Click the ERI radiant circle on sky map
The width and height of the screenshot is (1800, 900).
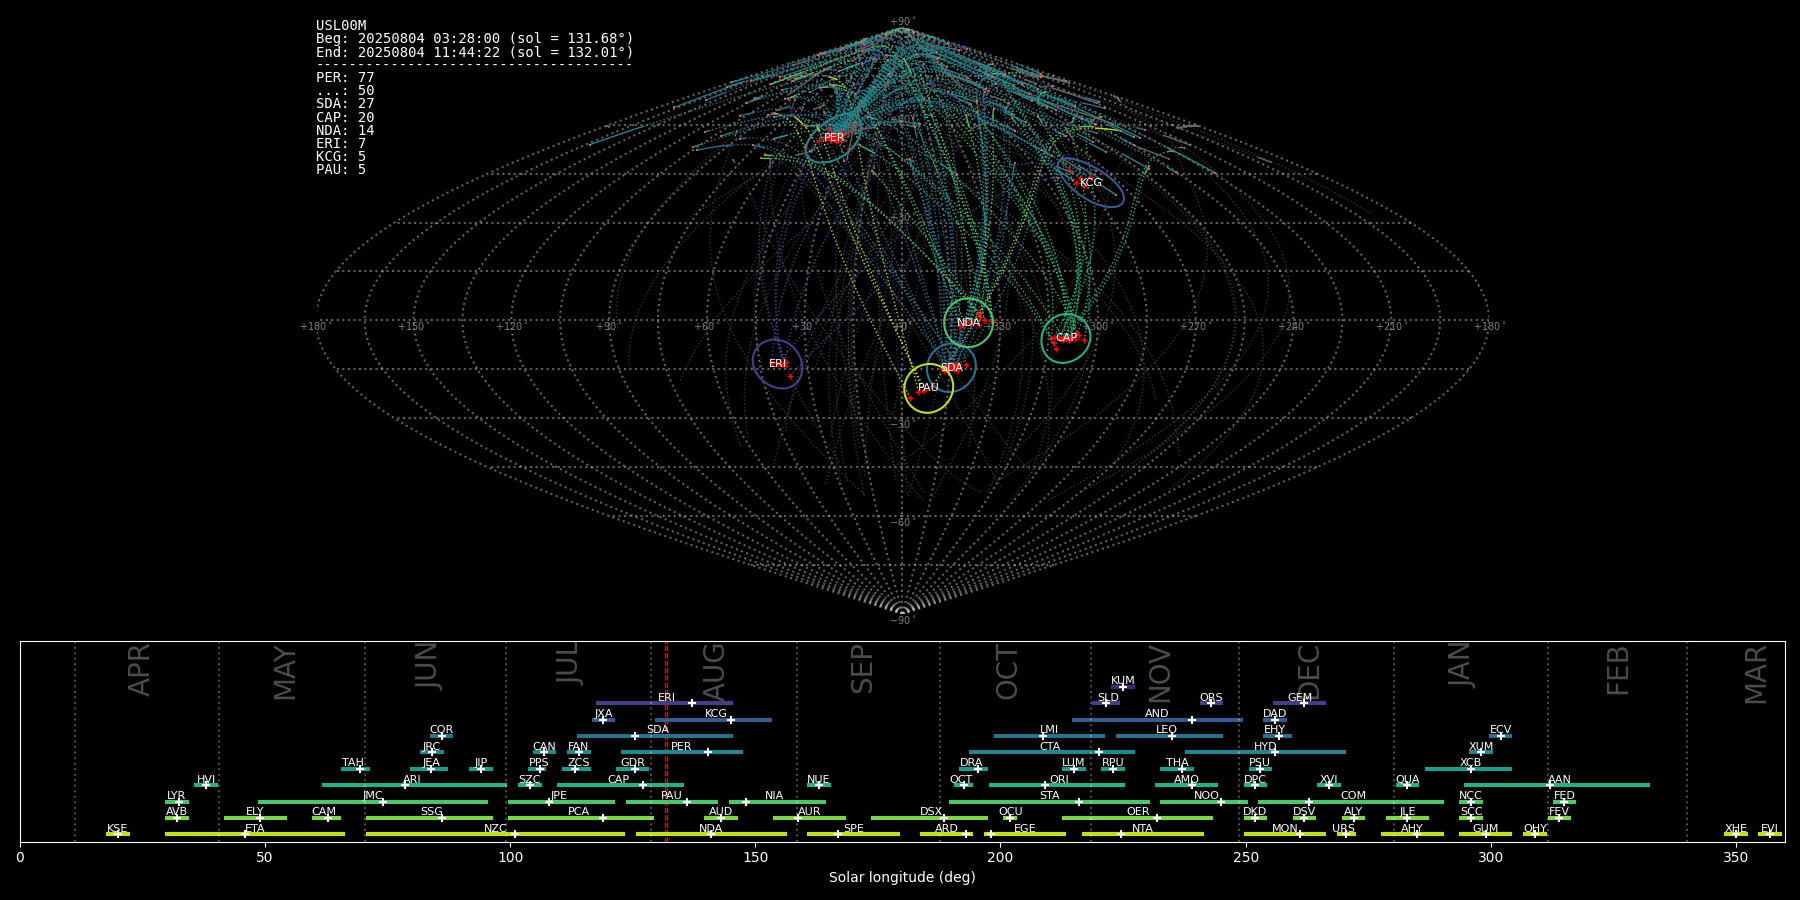(x=777, y=364)
